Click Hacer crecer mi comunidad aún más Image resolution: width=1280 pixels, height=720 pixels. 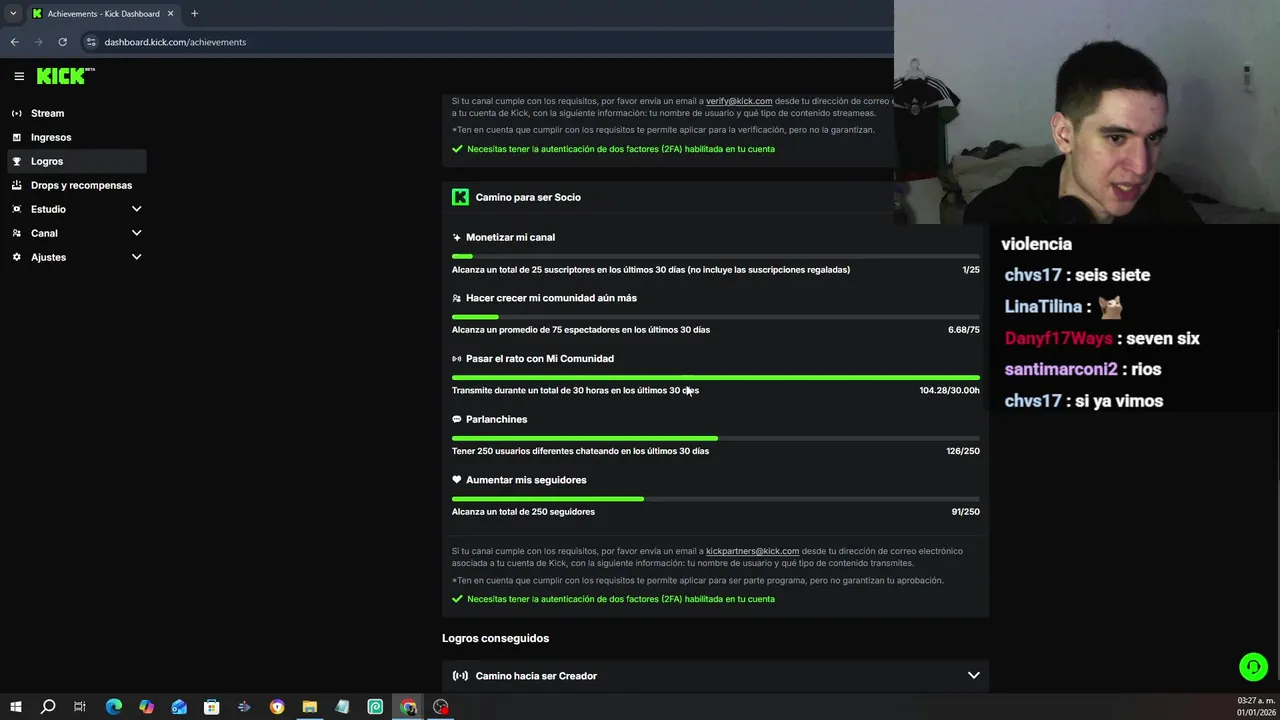[x=551, y=298]
